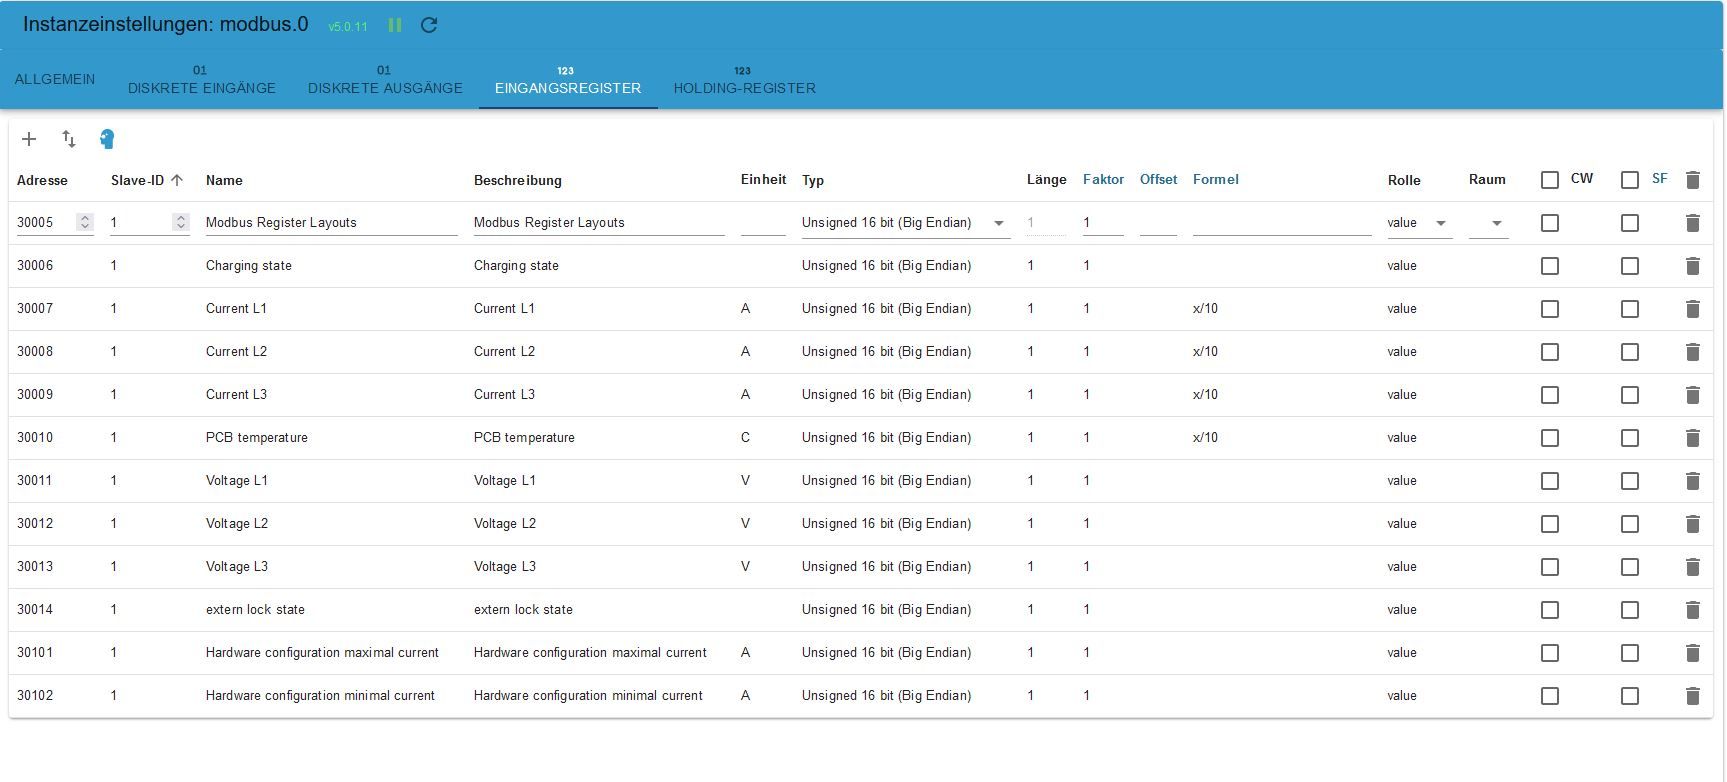Image resolution: width=1727 pixels, height=782 pixels.
Task: Delete the Current L2 row
Action: click(x=1692, y=352)
